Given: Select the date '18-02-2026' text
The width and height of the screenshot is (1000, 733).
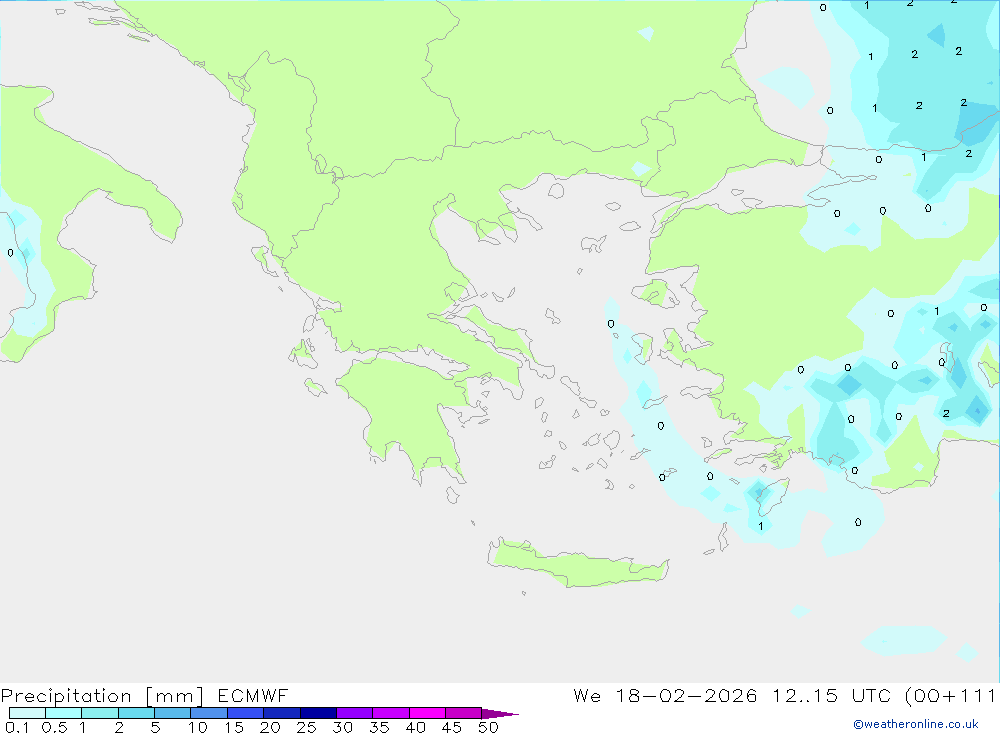Looking at the screenshot, I should coord(686,695).
